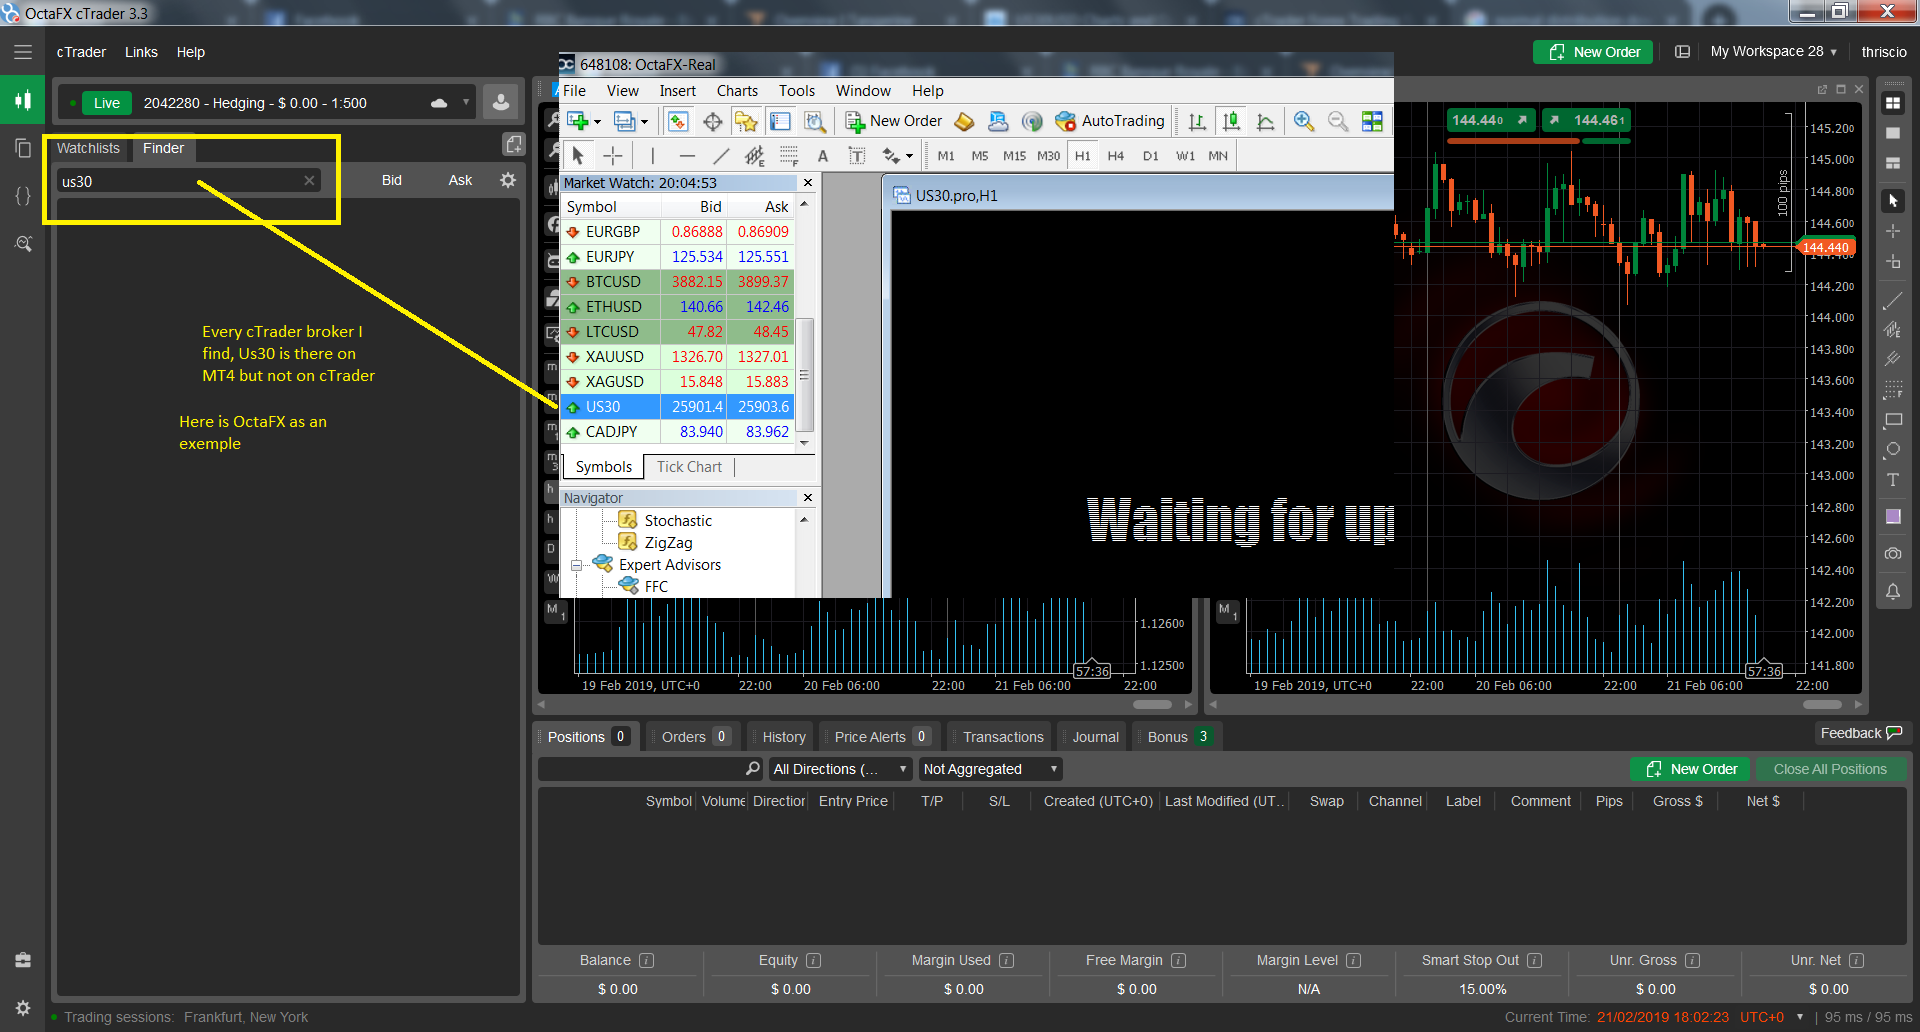1920x1032 pixels.
Task: Switch MT4 chart to MN timeframe
Action: 1218,156
